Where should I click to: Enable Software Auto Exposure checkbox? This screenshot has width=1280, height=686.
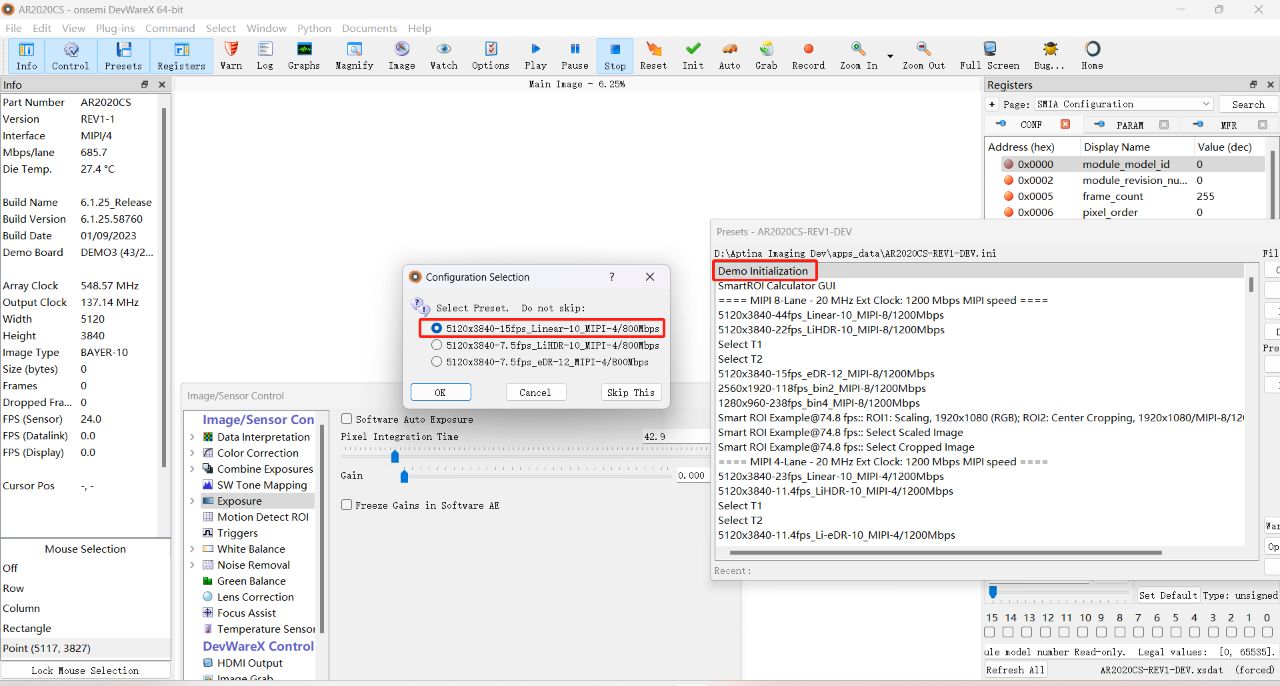(347, 419)
